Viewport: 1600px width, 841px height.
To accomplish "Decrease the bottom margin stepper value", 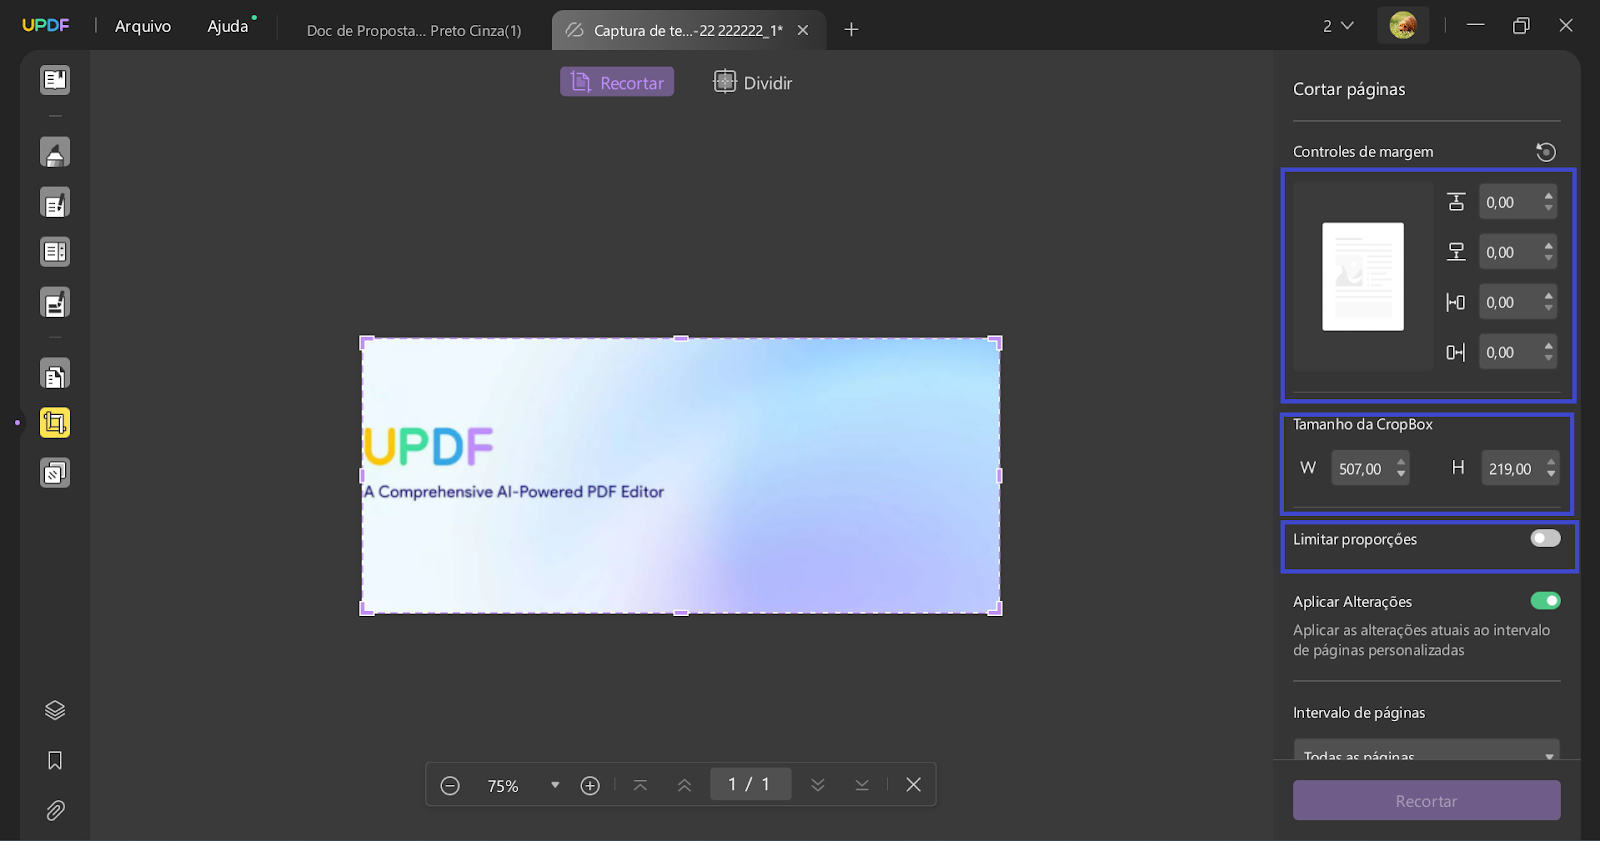I will point(1549,258).
